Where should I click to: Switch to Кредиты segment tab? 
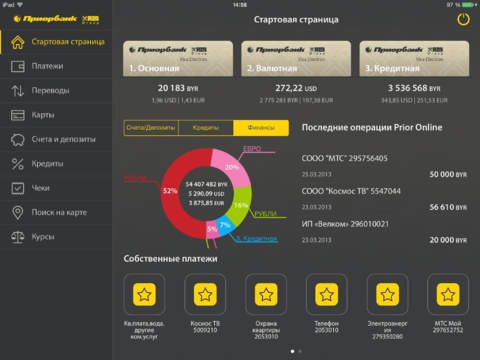[206, 128]
